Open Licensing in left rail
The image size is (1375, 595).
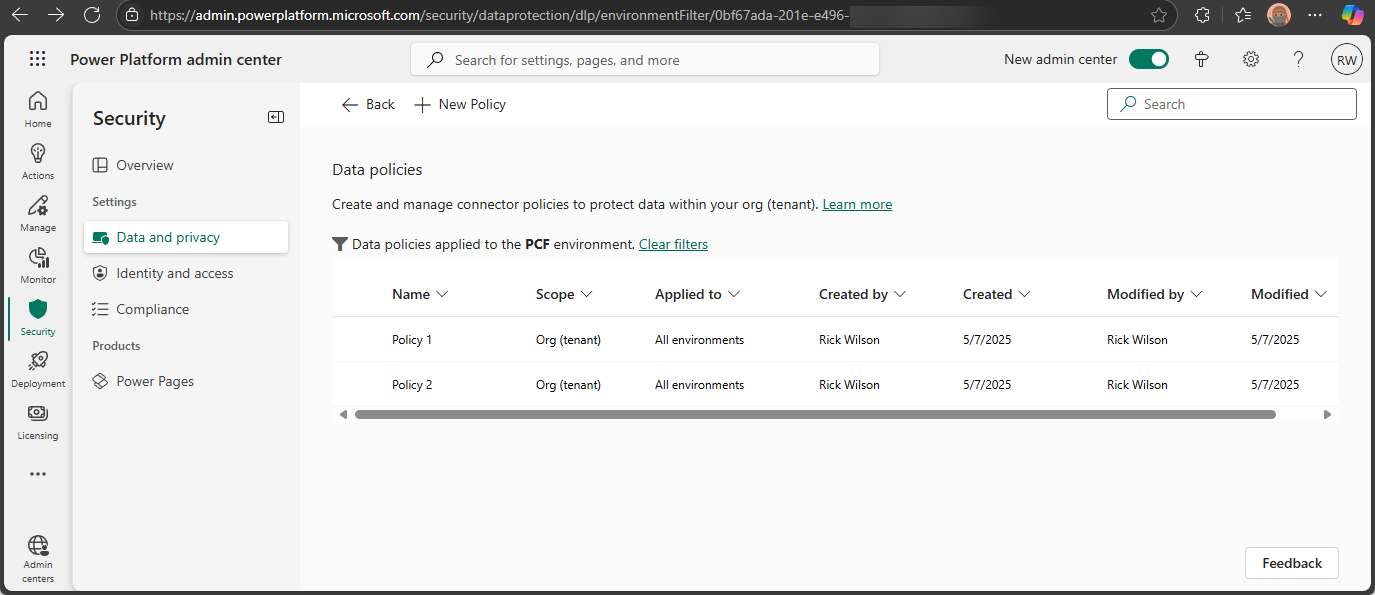(38, 421)
